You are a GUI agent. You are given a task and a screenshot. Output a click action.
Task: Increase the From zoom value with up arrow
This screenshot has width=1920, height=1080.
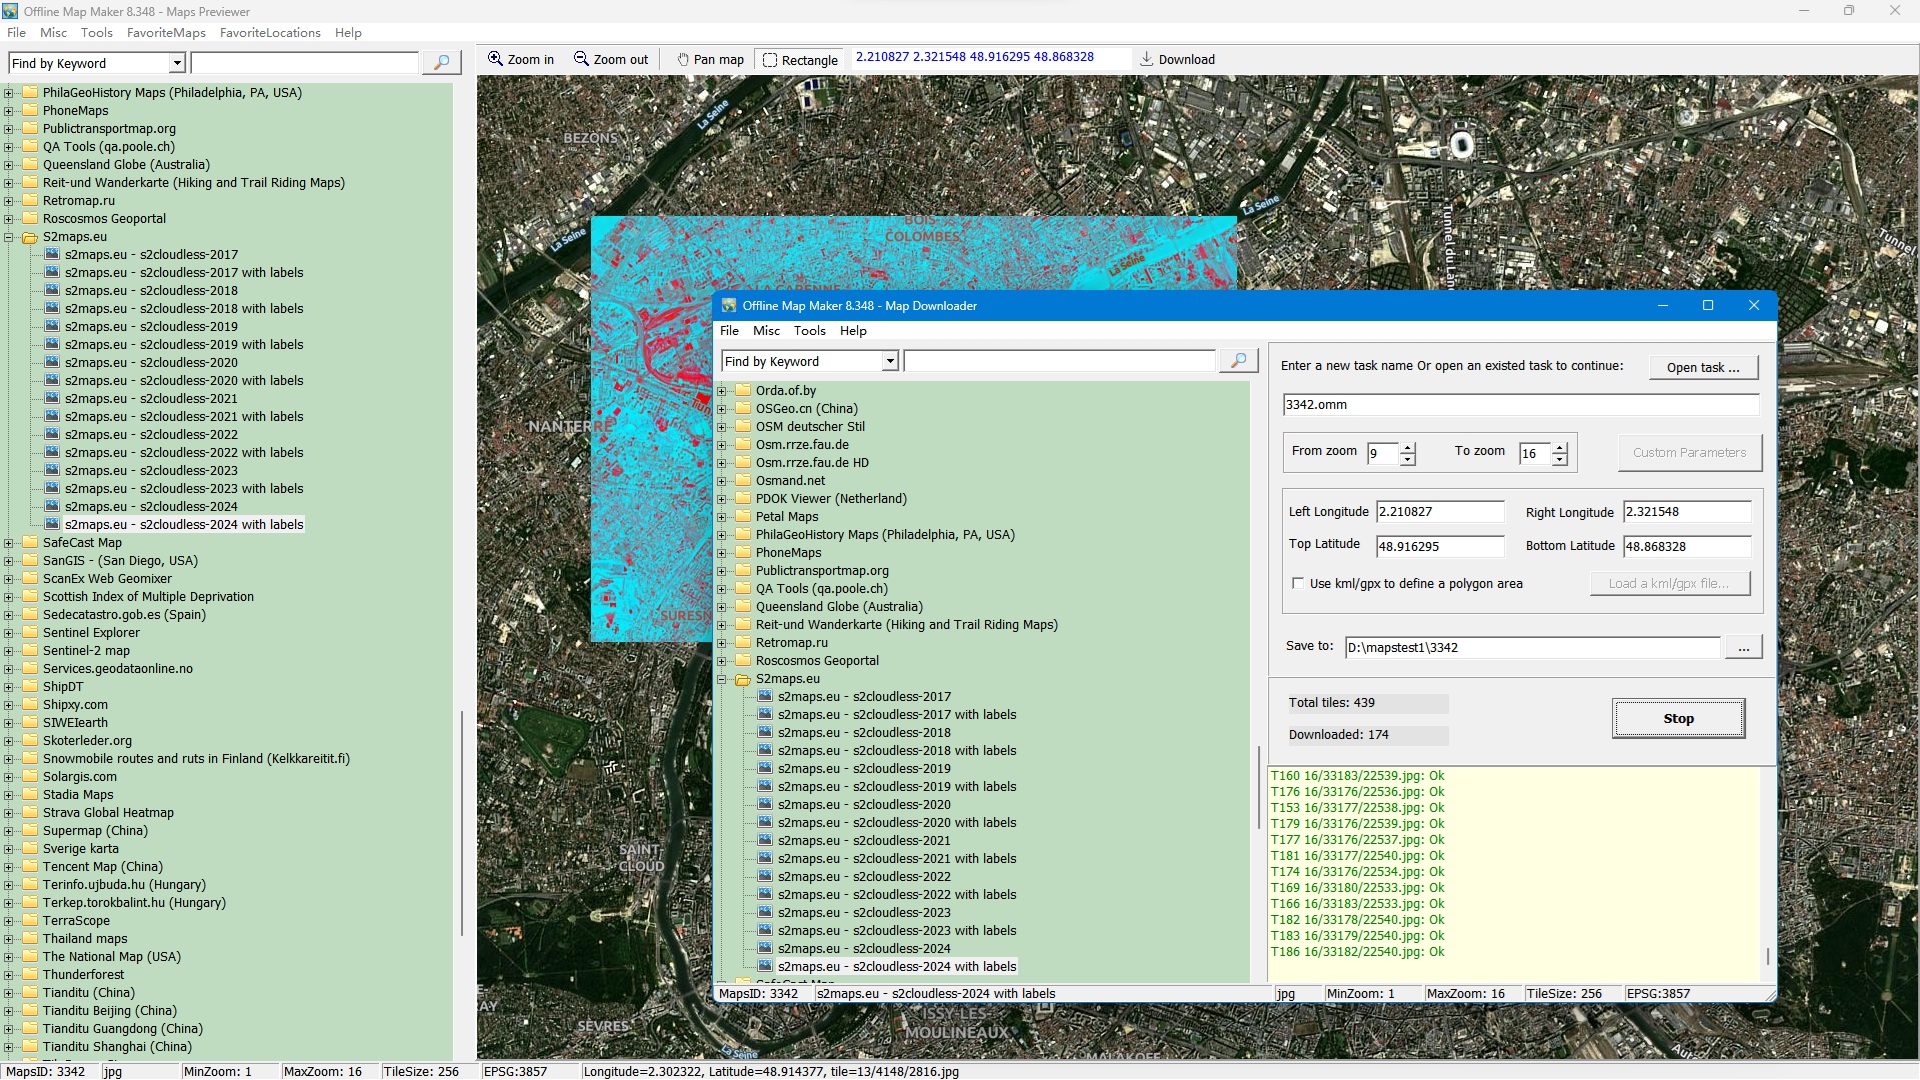click(x=1408, y=447)
